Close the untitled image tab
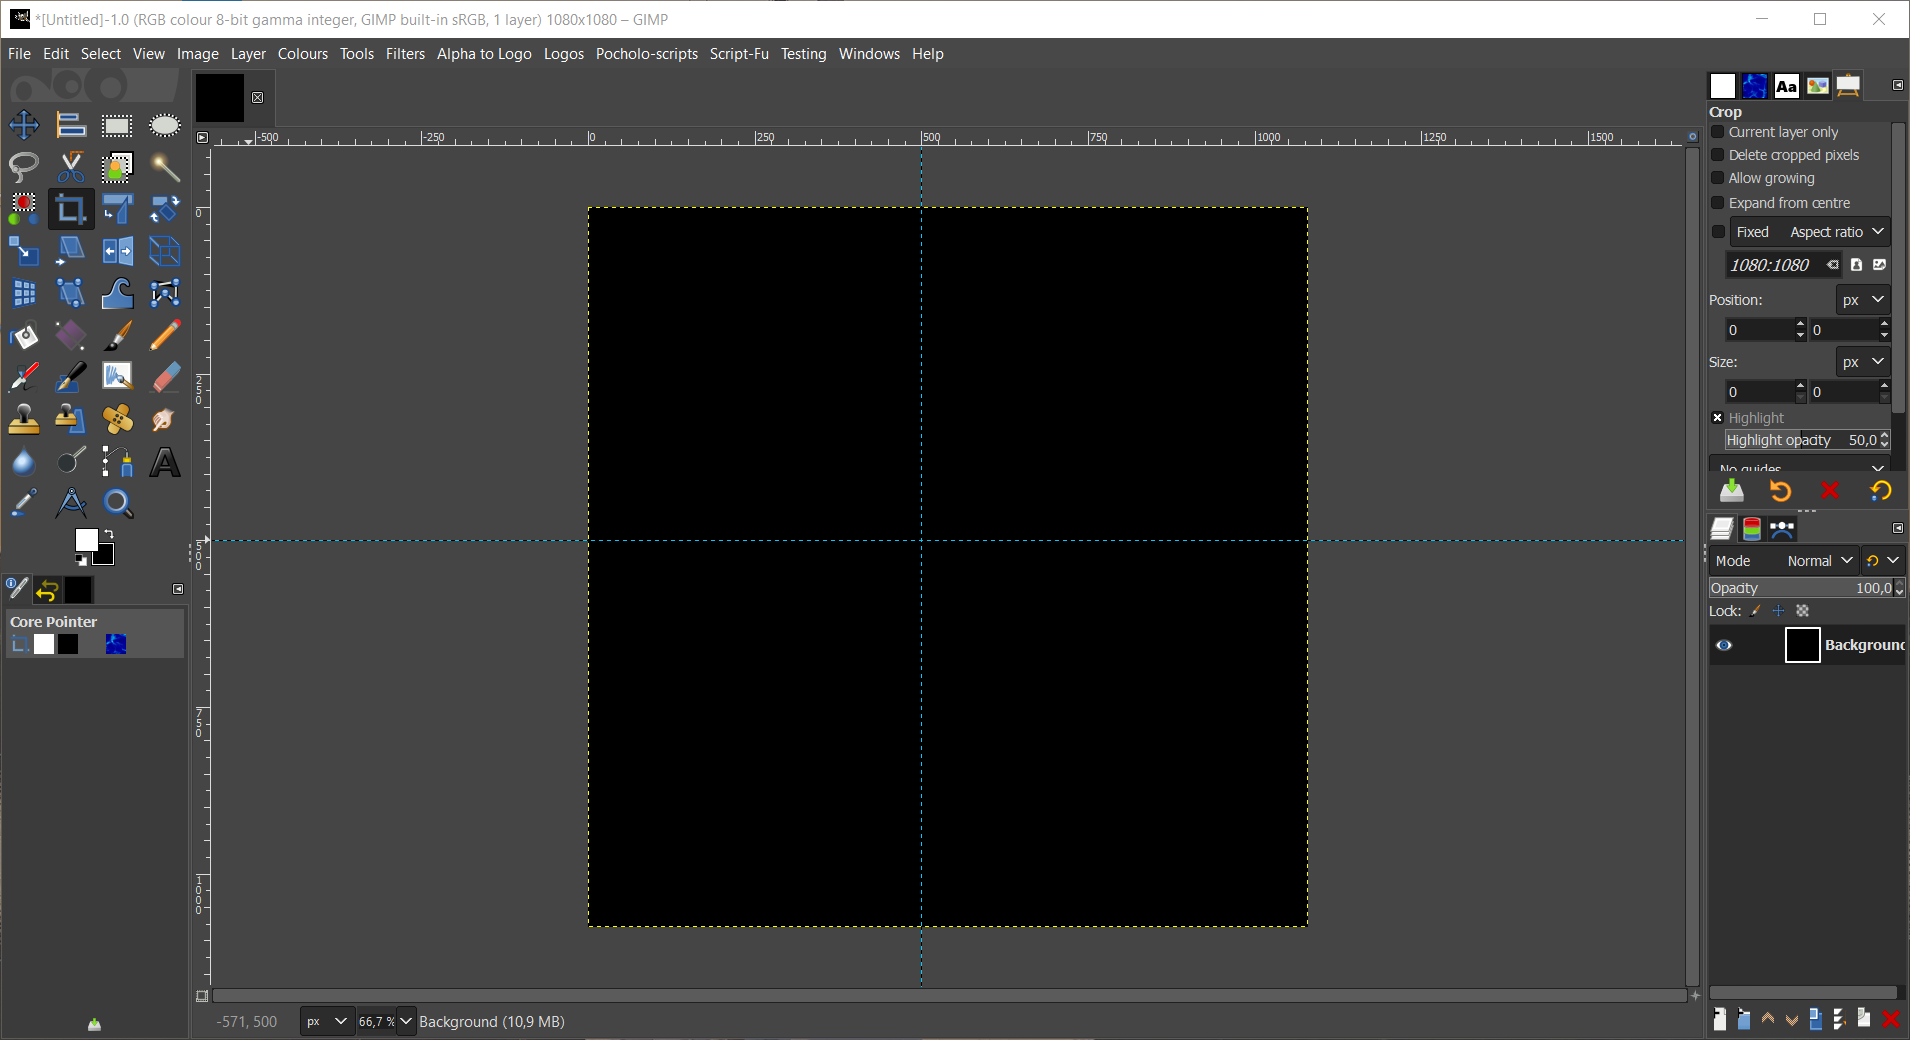 [x=258, y=97]
